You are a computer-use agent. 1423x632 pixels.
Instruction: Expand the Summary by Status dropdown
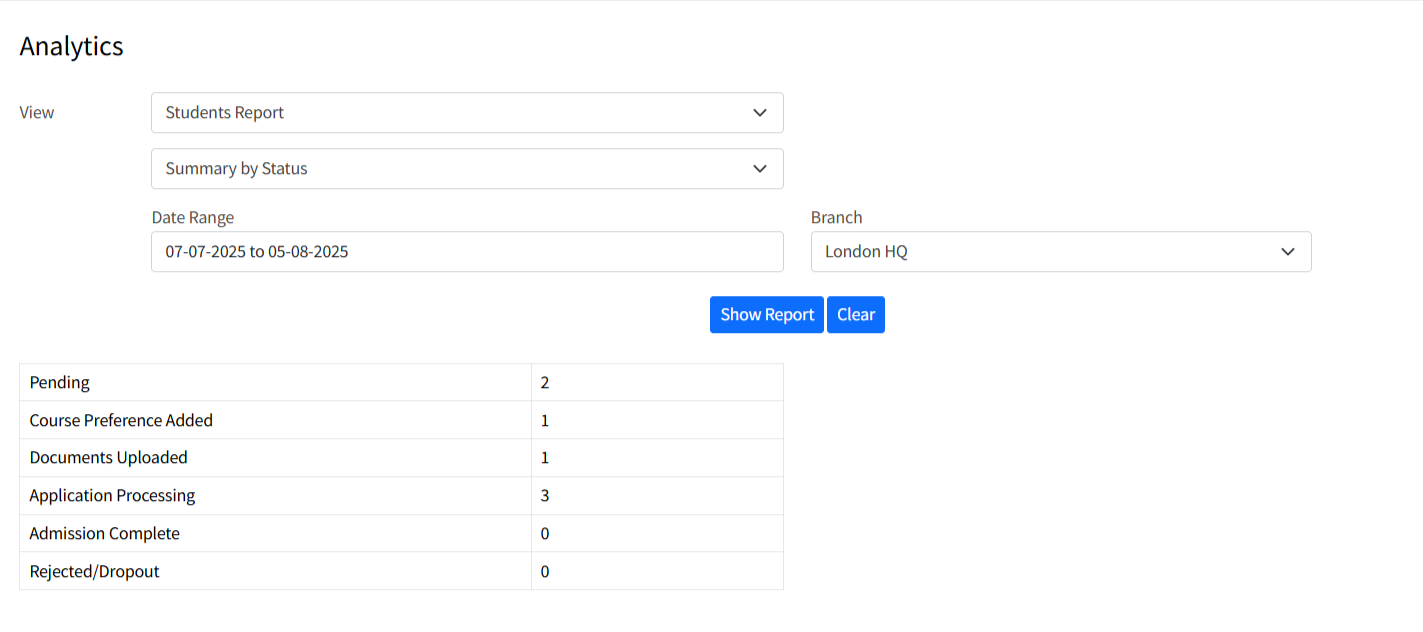tap(466, 169)
